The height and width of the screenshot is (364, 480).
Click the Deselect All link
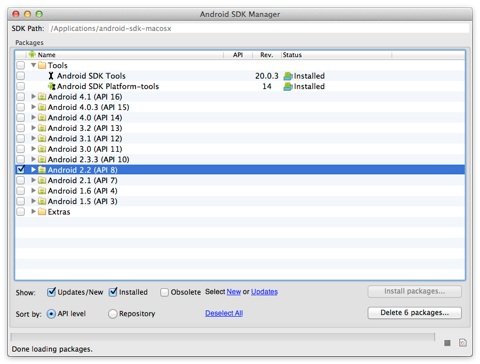click(x=224, y=313)
